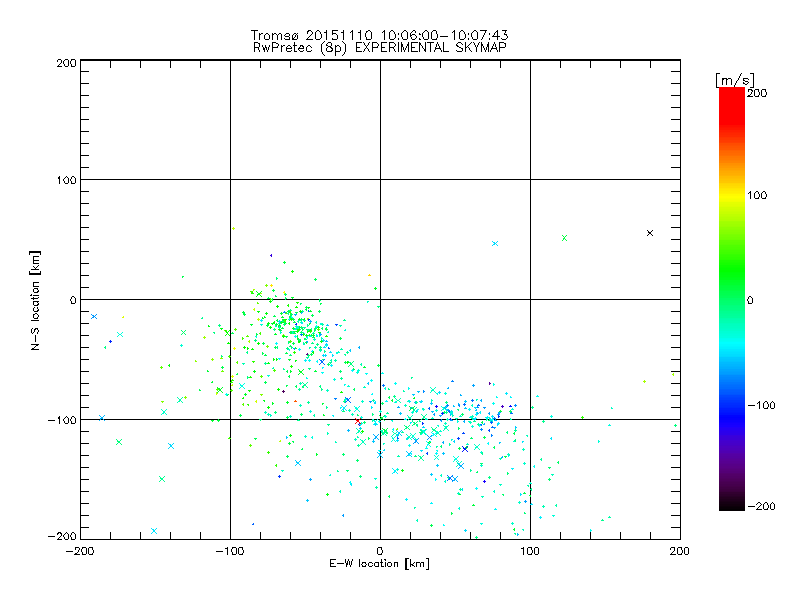800x600 pixels.
Task: Click the x-axis tick label "-200"
Action: [x=80, y=551]
